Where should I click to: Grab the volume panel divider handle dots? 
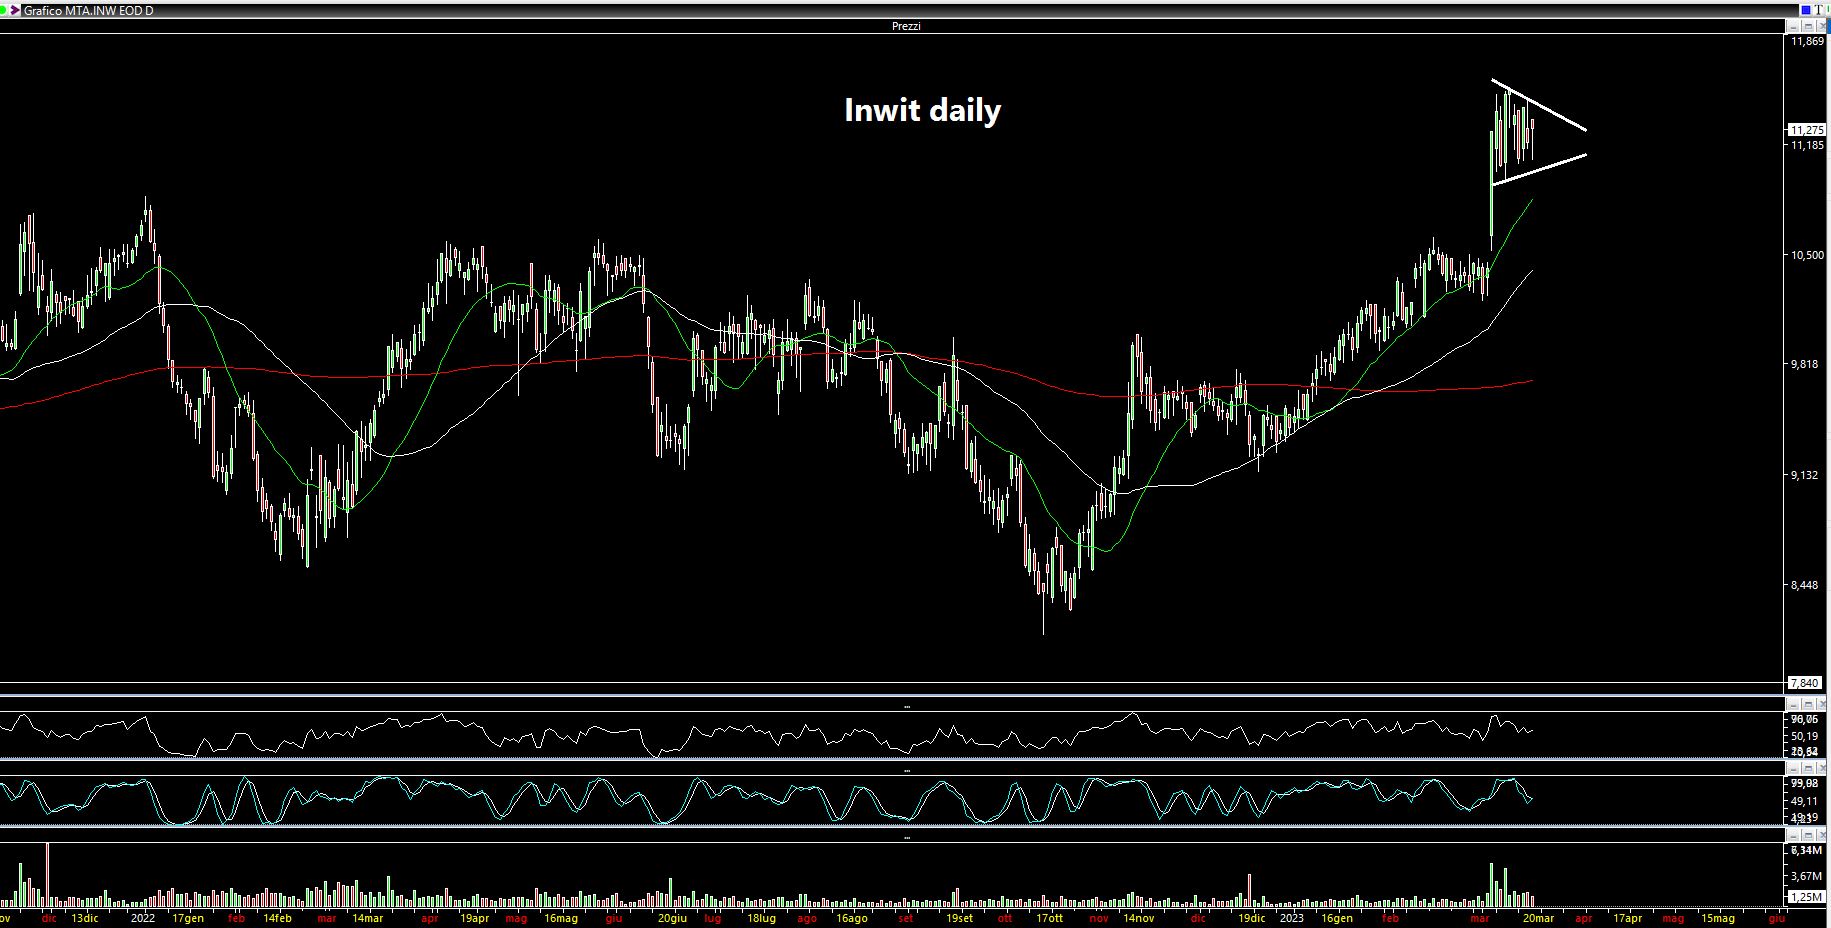pos(907,838)
